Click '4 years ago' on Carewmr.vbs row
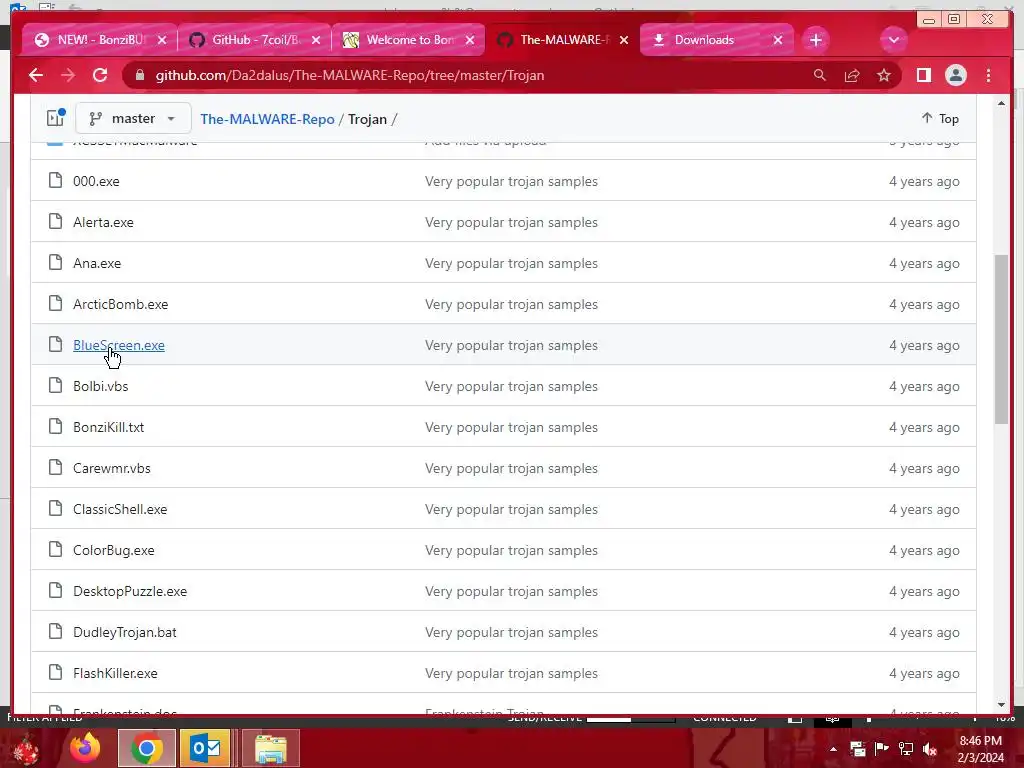The width and height of the screenshot is (1024, 768). [x=924, y=469]
